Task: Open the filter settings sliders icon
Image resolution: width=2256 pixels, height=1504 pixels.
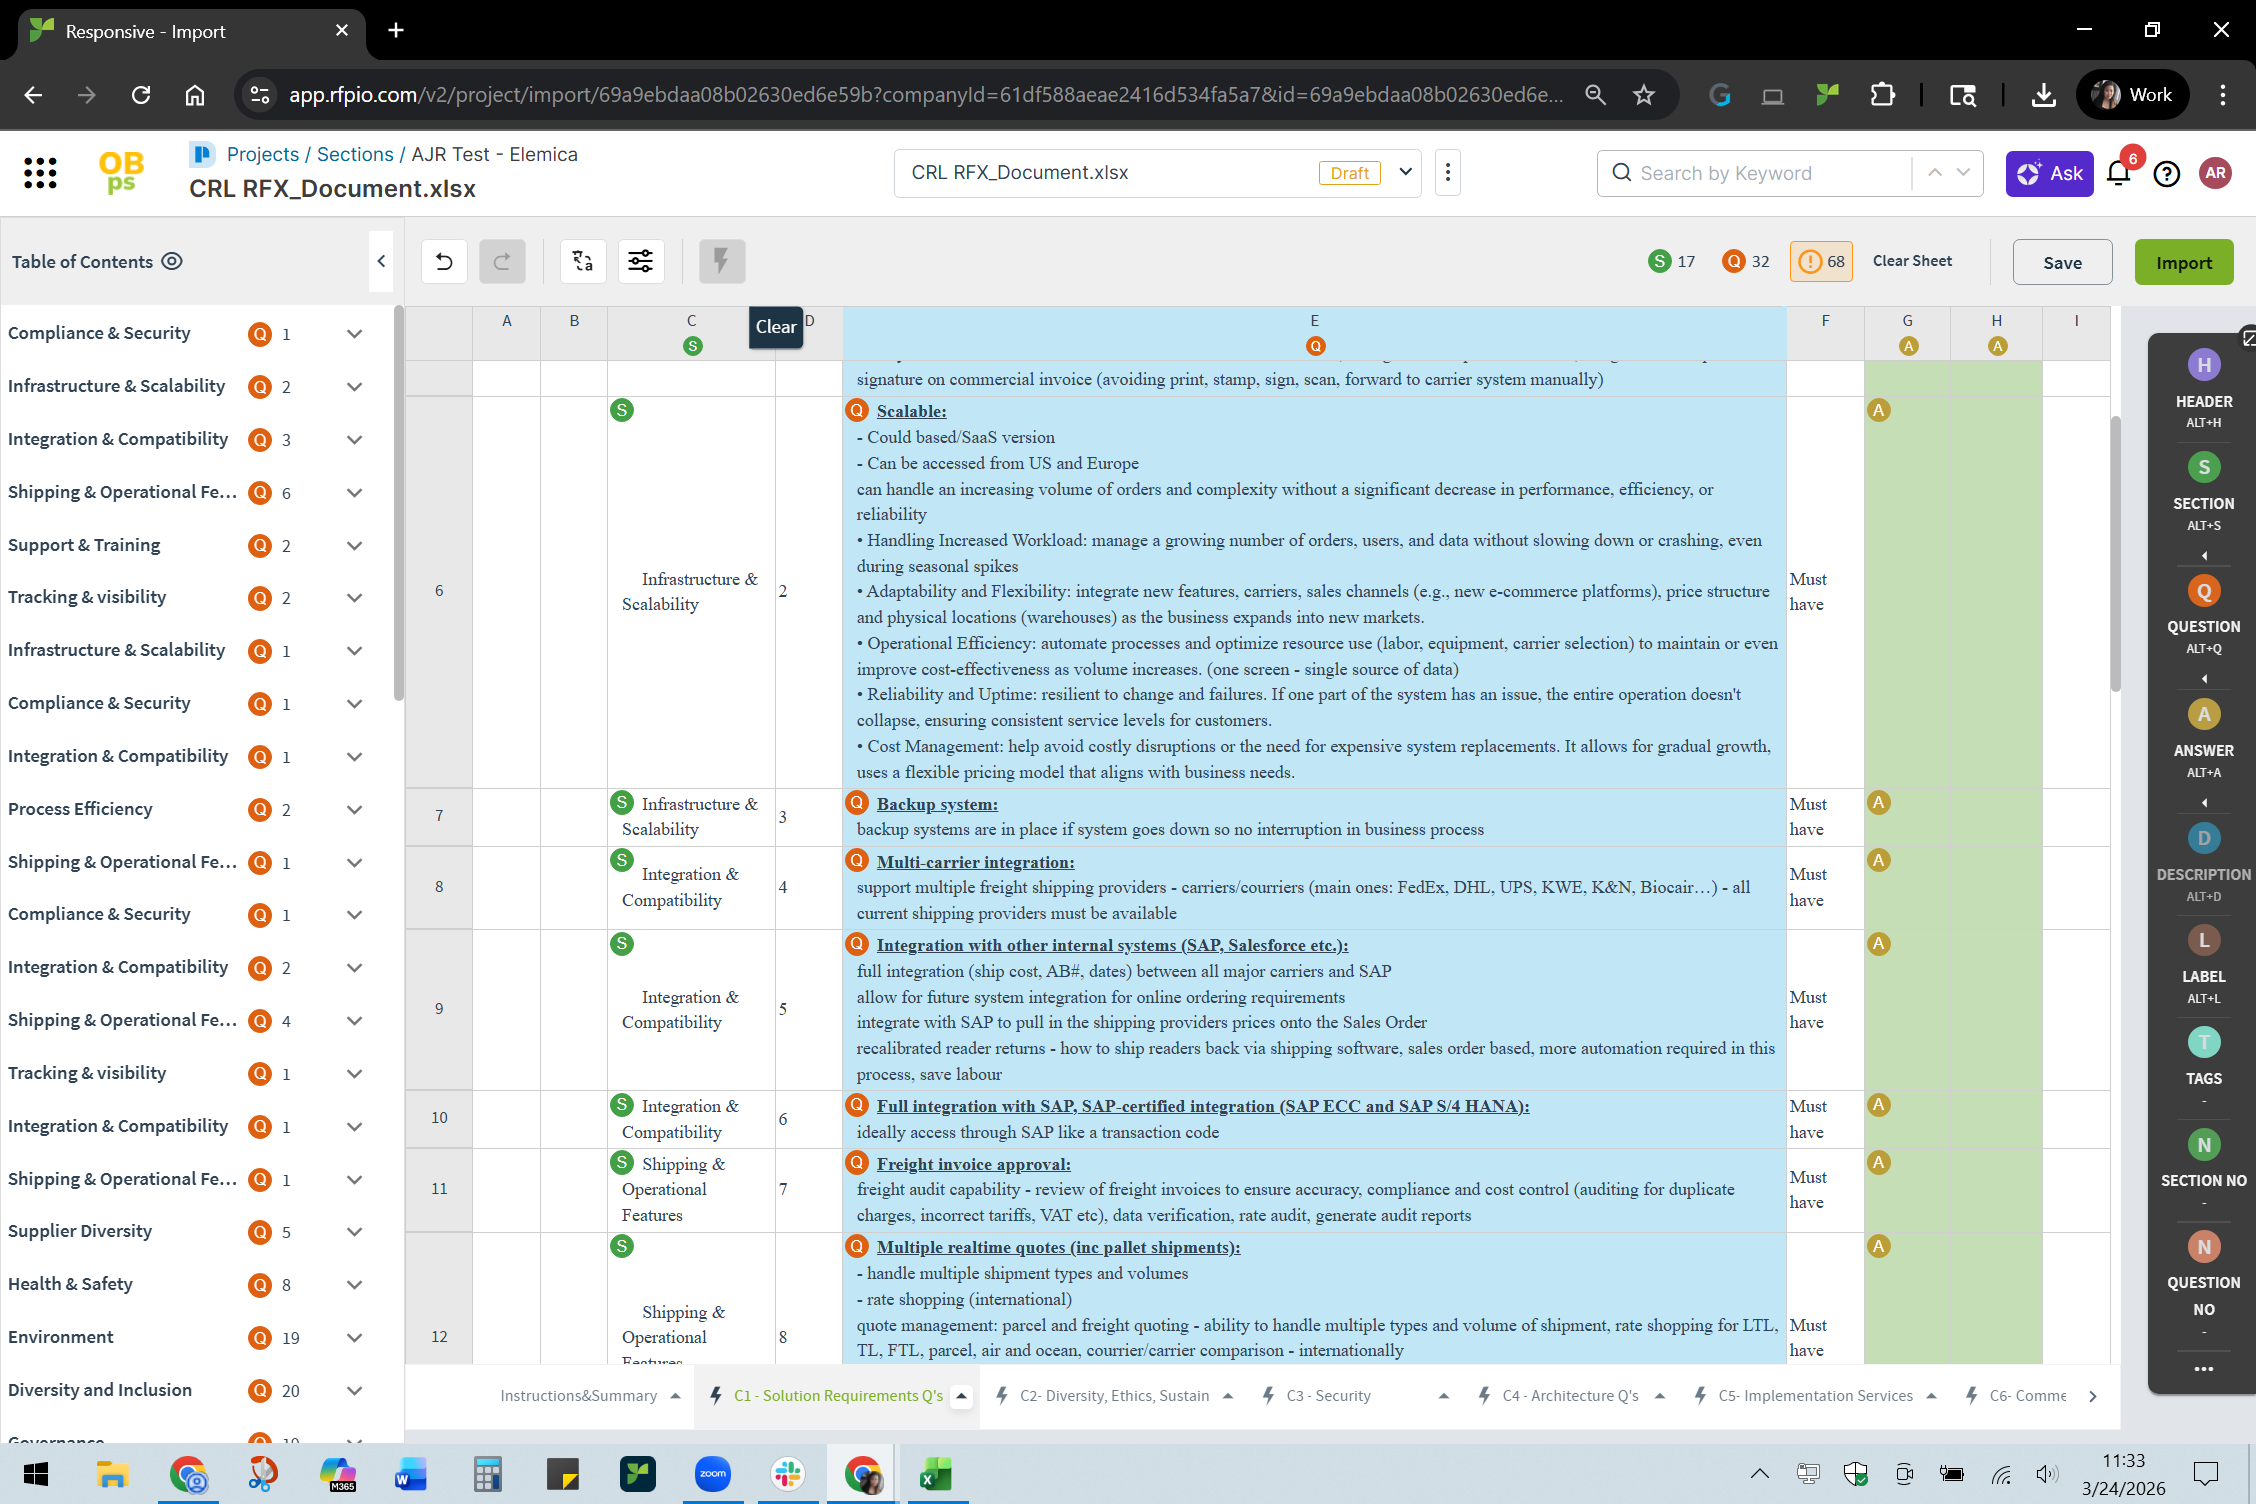Action: point(641,262)
